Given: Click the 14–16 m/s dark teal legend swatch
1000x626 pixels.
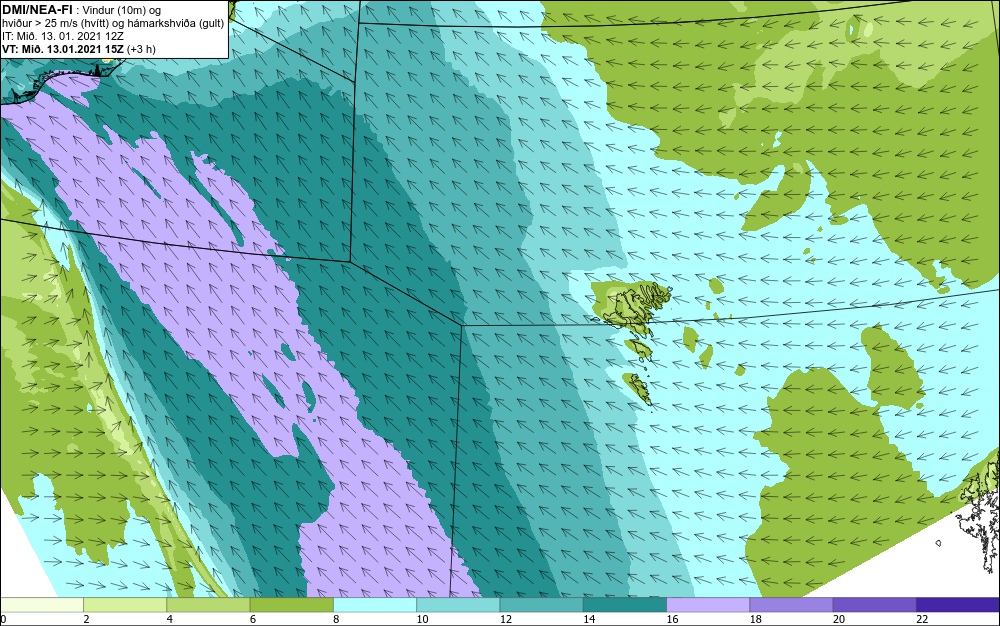Looking at the screenshot, I should pos(625,604).
